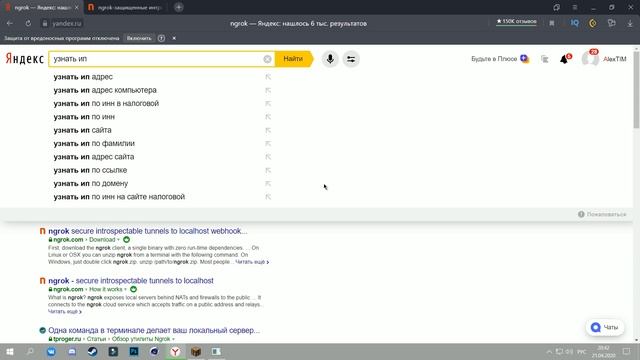Viewport: 640px width, 360px height.
Task: Choose suggestion 'узнать ип по фамилии'
Action: (94, 144)
